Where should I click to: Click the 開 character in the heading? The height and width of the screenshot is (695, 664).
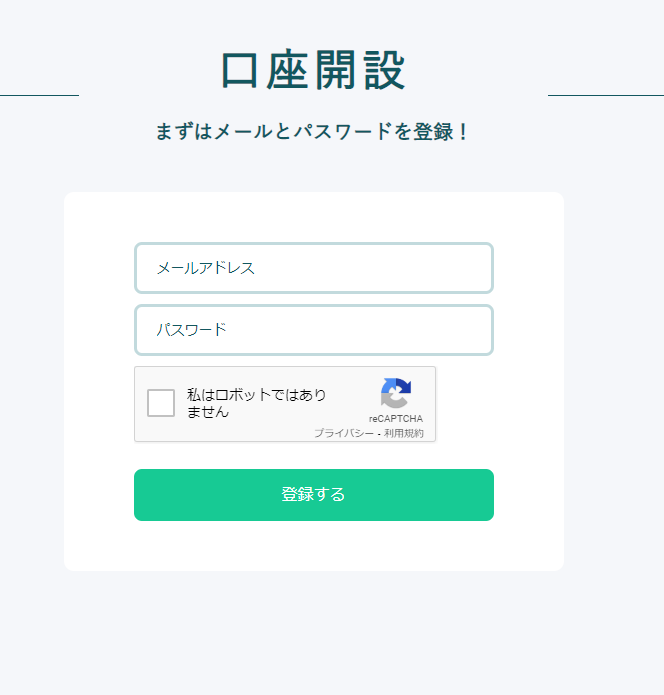click(x=337, y=72)
